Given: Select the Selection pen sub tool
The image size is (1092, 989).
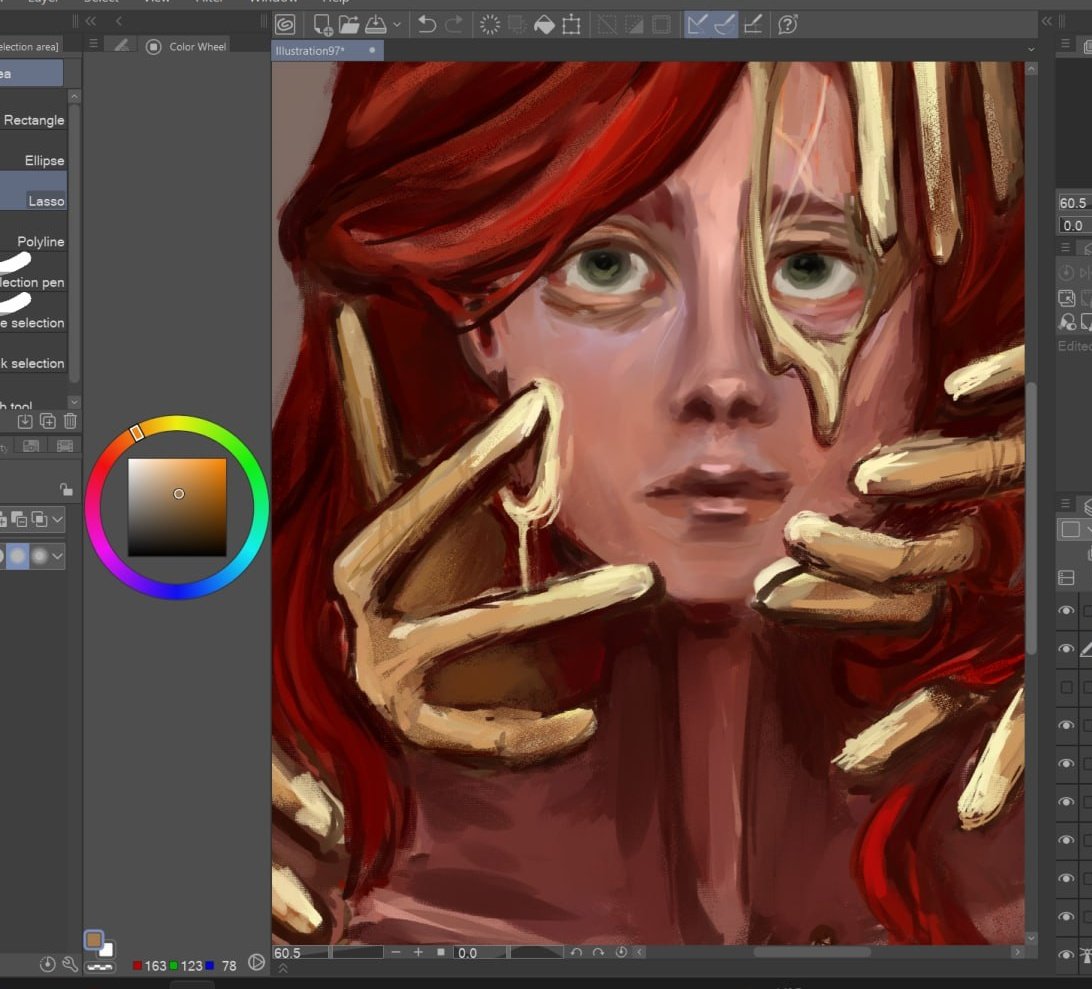Looking at the screenshot, I should (x=33, y=274).
